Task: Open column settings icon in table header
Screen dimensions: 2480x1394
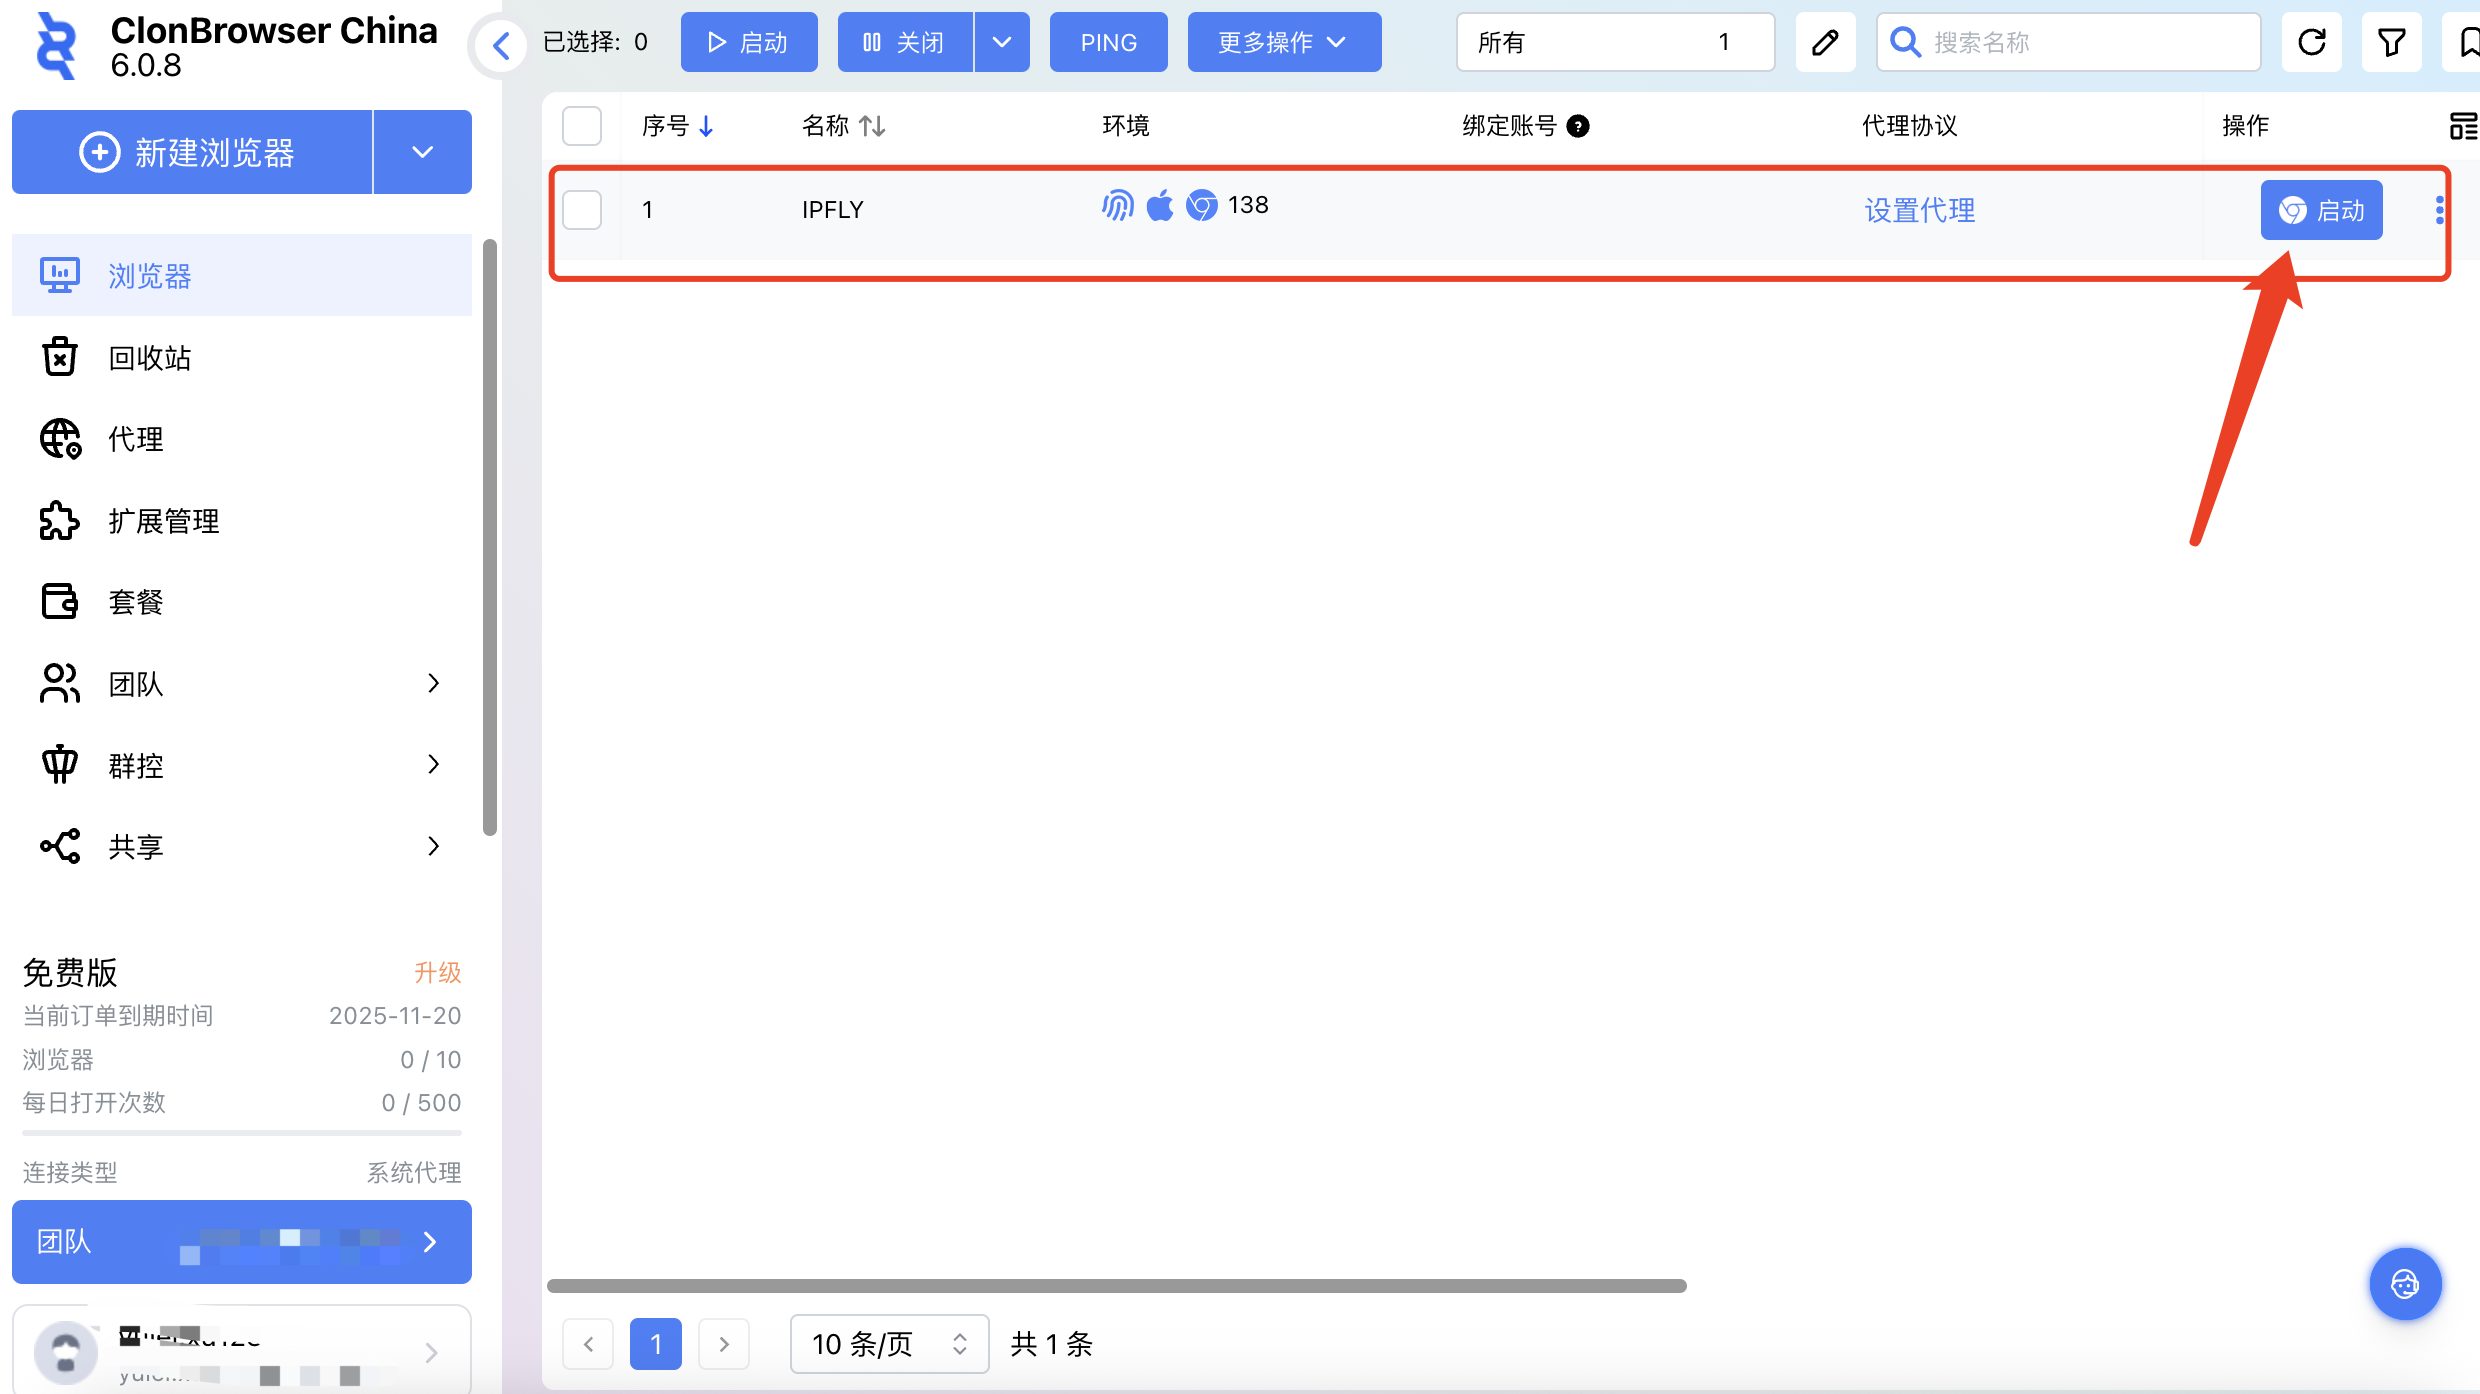Action: coord(2462,126)
